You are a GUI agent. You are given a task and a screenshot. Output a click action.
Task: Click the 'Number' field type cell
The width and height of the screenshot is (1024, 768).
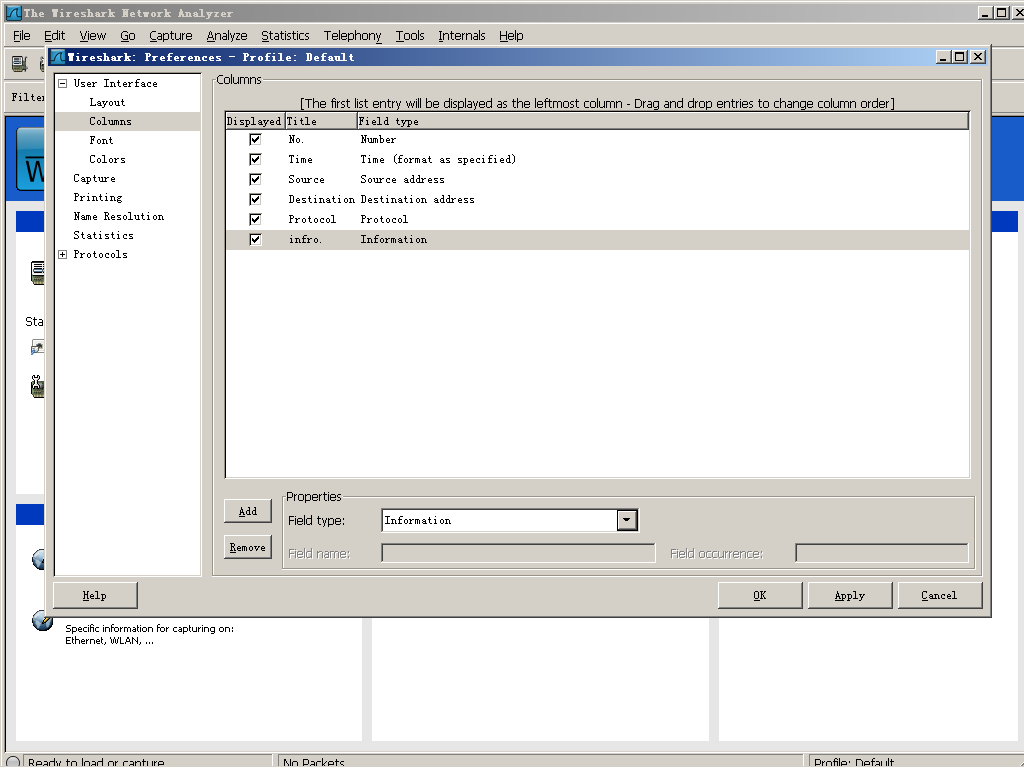(x=378, y=139)
